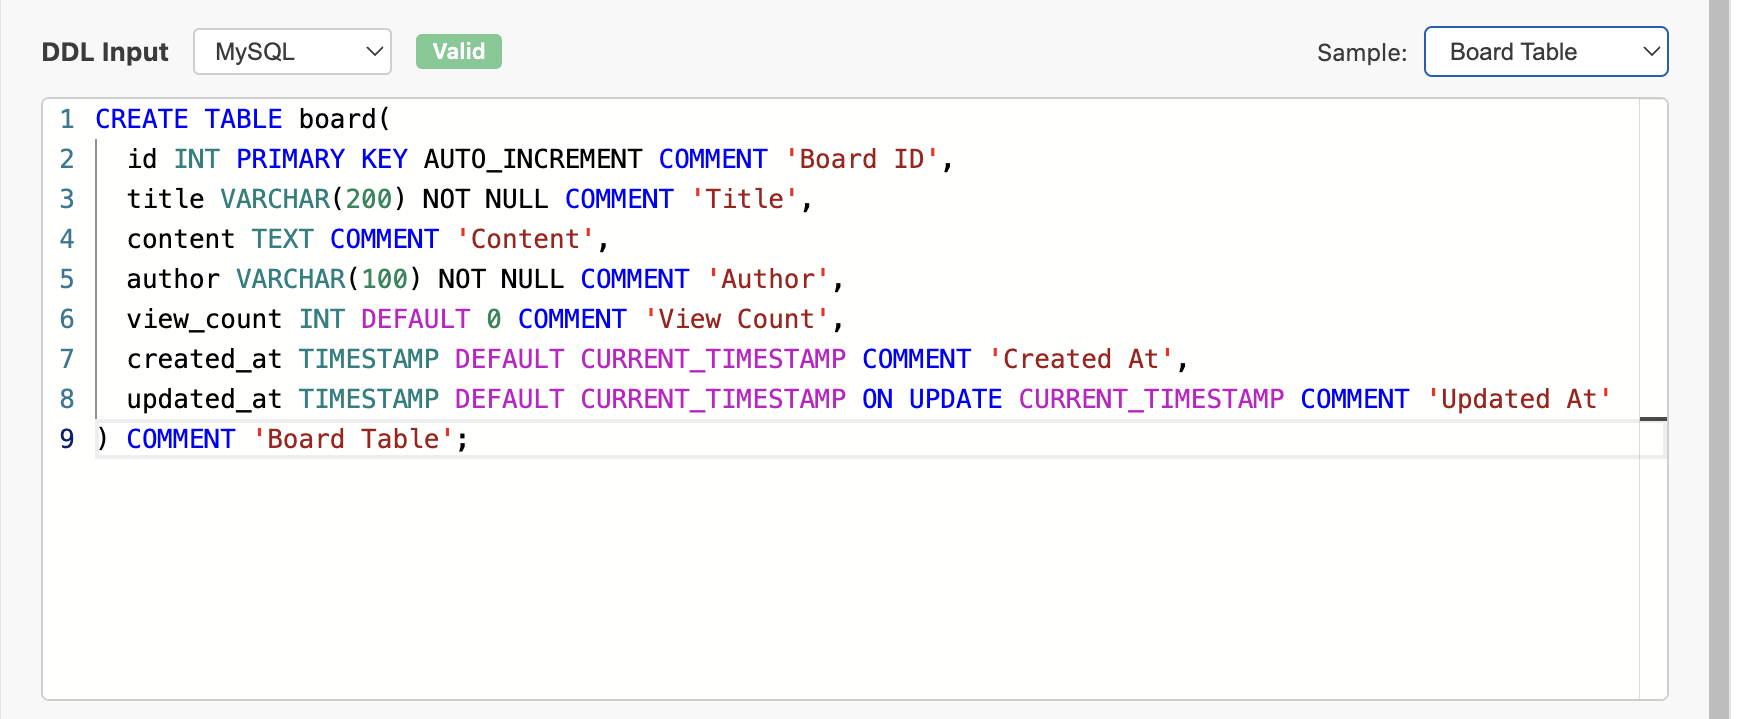
Task: Click the empty area below the code
Action: (840, 580)
